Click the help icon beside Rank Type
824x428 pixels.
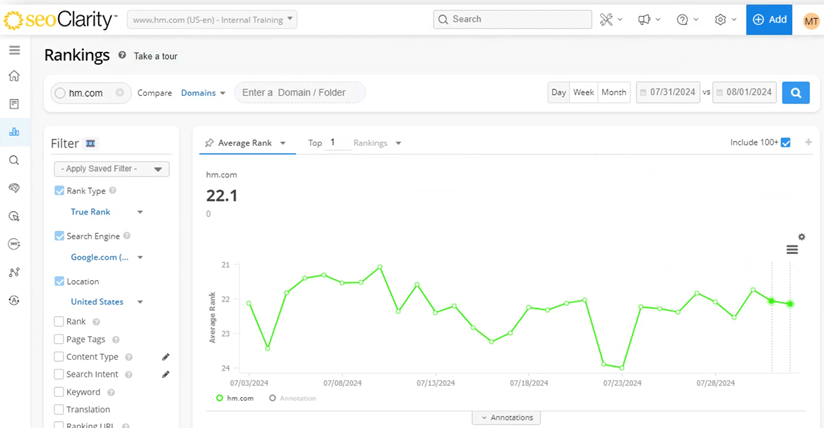click(113, 190)
